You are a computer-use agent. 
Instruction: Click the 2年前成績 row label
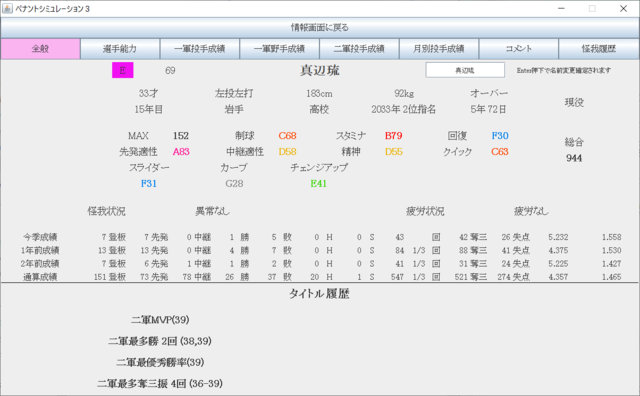pos(40,263)
